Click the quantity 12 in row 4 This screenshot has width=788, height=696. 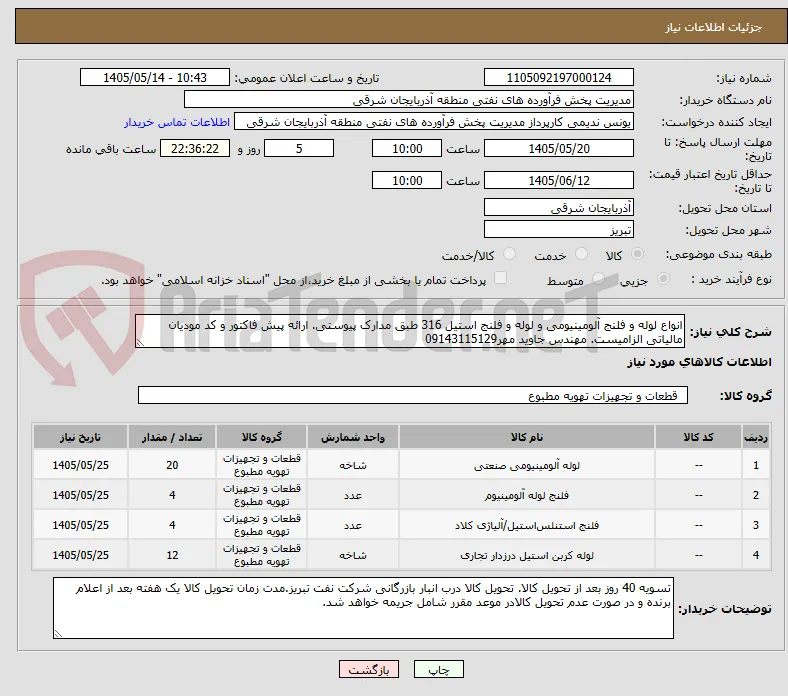172,555
